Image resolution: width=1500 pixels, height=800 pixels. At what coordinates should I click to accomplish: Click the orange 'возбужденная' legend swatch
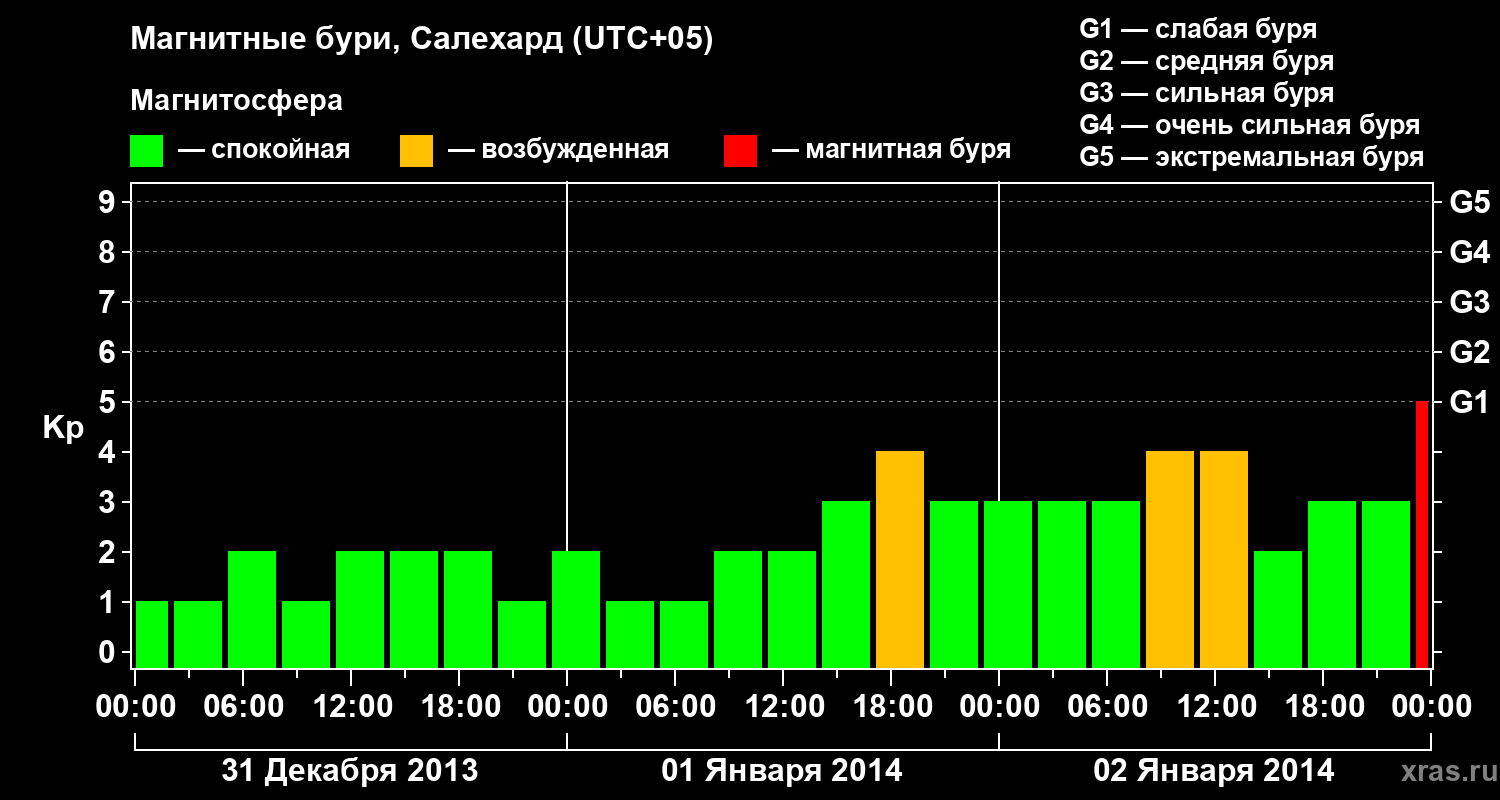click(x=417, y=151)
